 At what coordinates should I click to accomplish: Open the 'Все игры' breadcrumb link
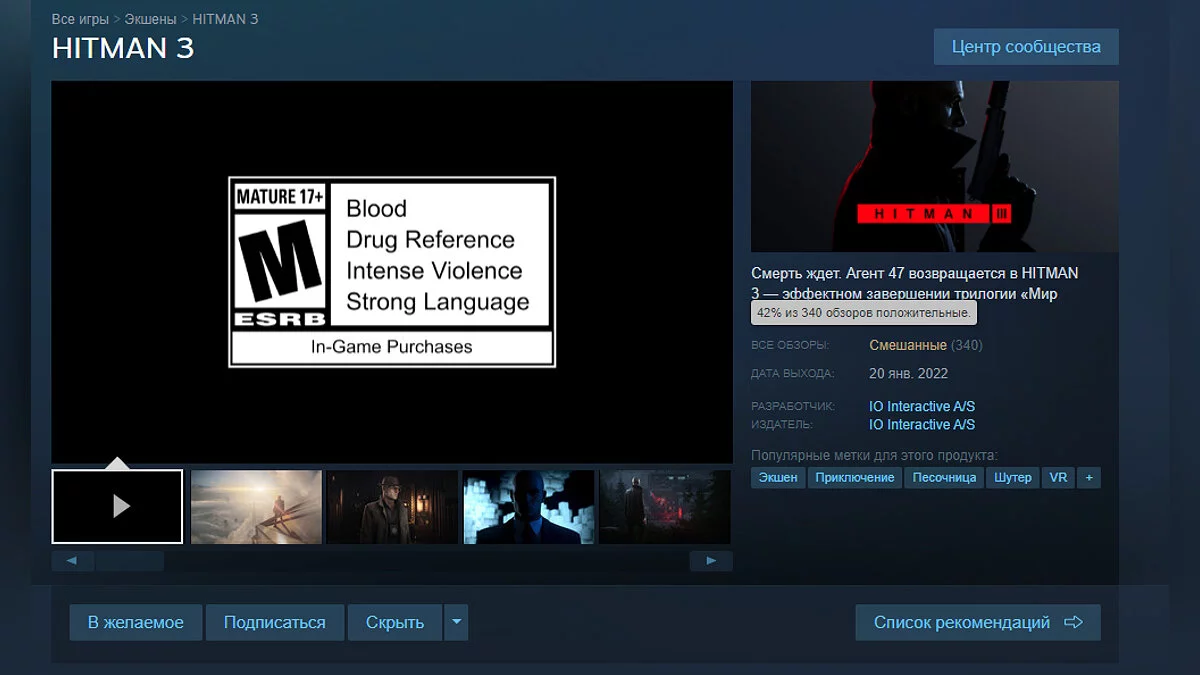coord(81,19)
